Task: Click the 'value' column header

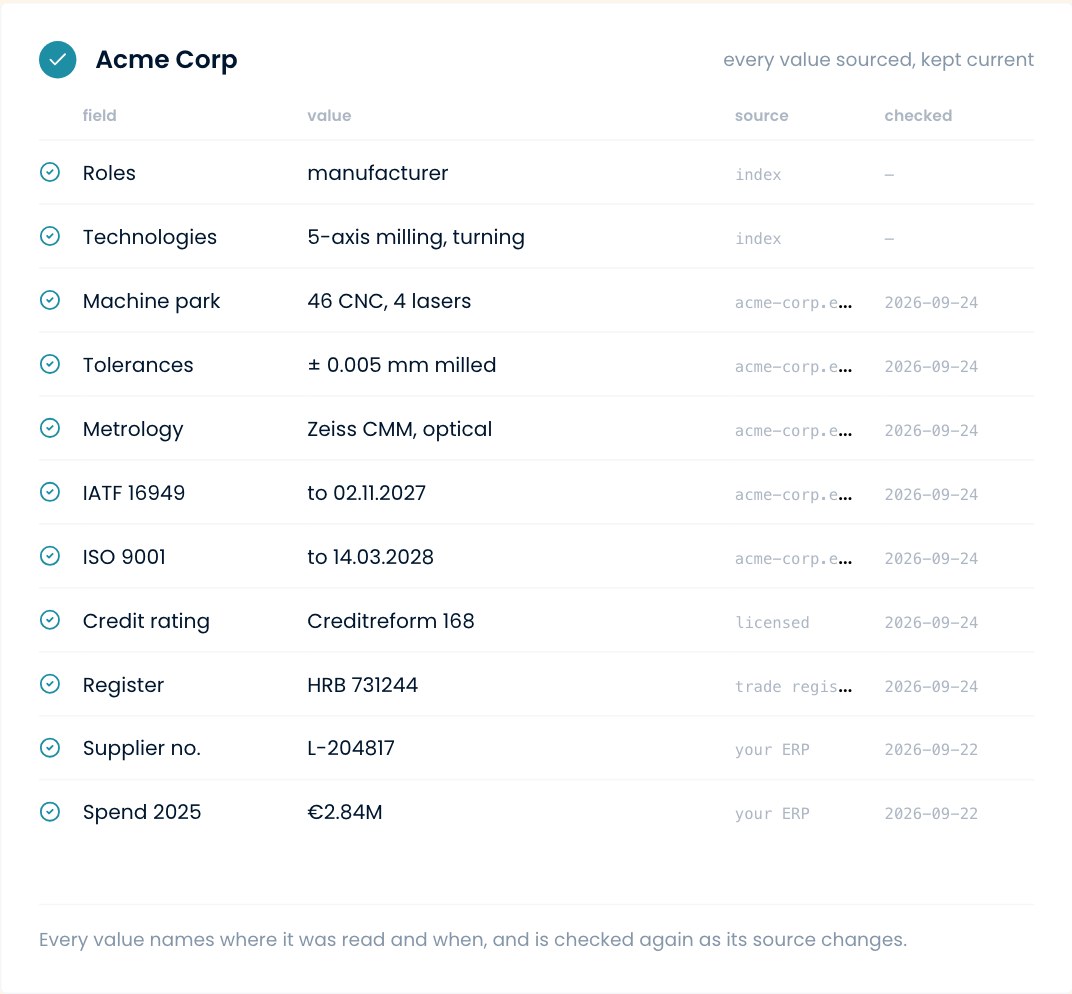Action: coord(329,116)
